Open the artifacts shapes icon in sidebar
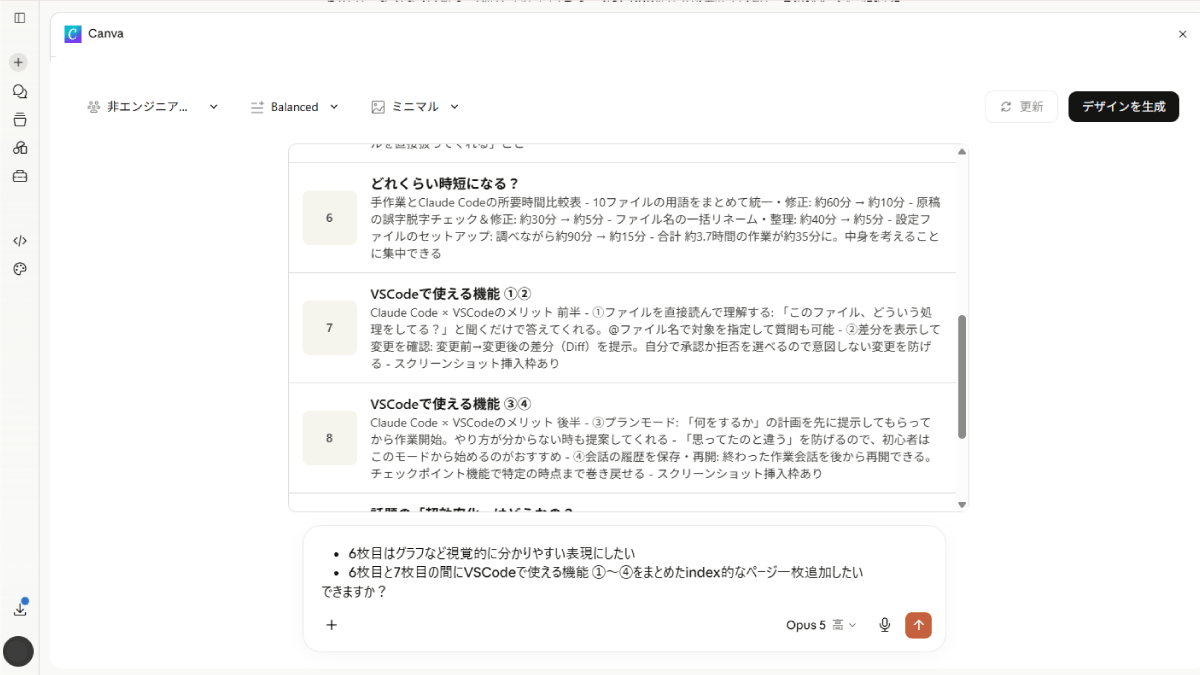The height and width of the screenshot is (675, 1200). (x=19, y=148)
